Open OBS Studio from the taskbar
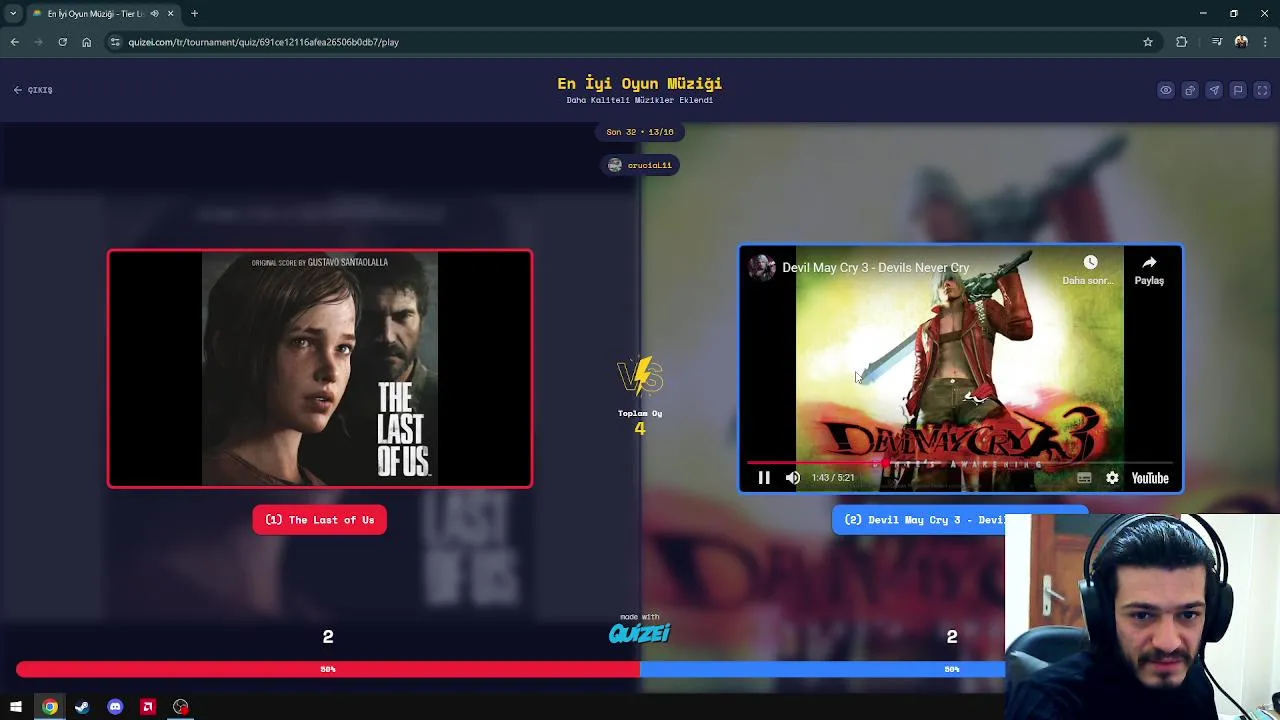Image resolution: width=1280 pixels, height=720 pixels. pos(181,707)
